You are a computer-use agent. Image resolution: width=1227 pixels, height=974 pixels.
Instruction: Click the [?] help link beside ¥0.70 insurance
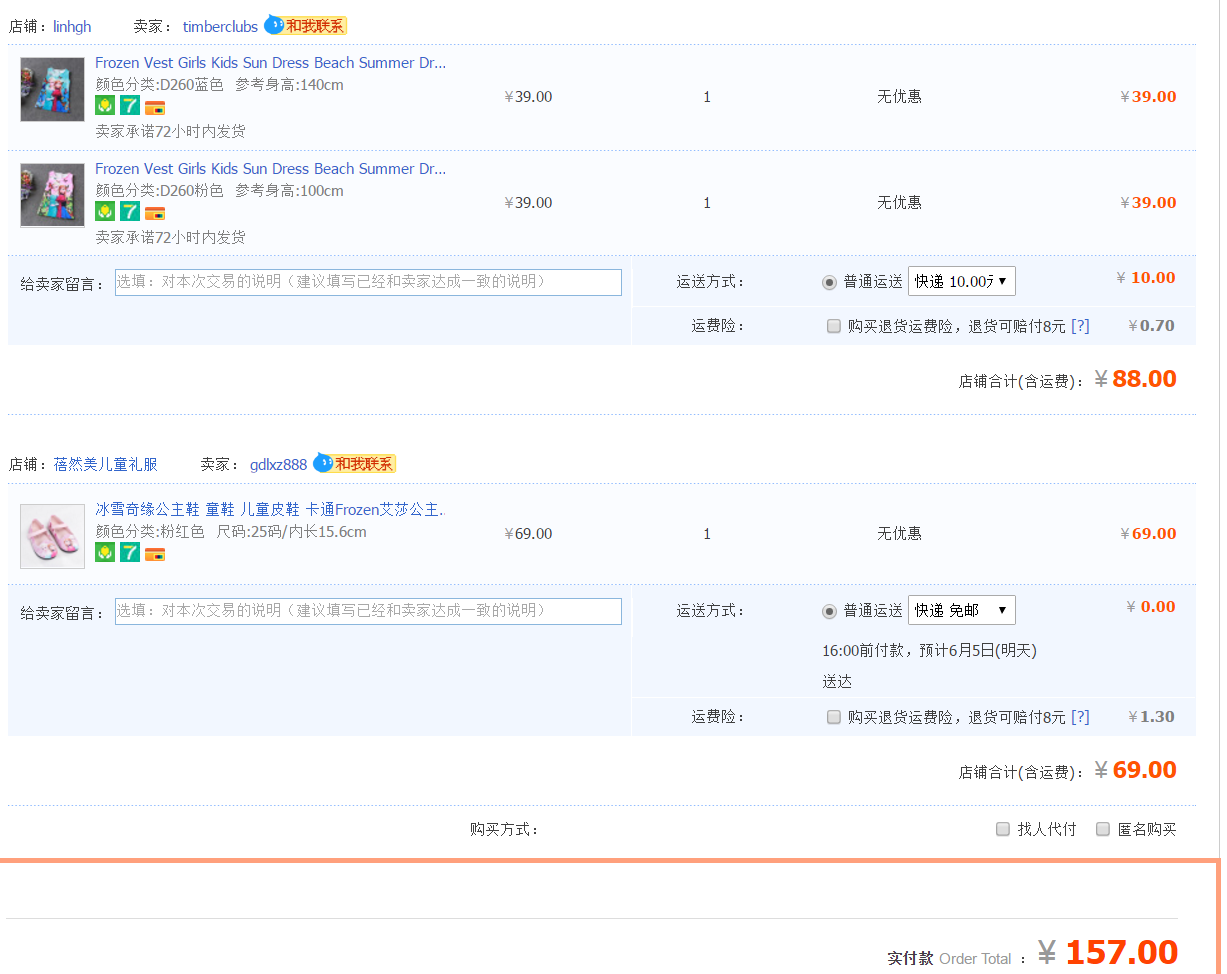pos(1080,326)
